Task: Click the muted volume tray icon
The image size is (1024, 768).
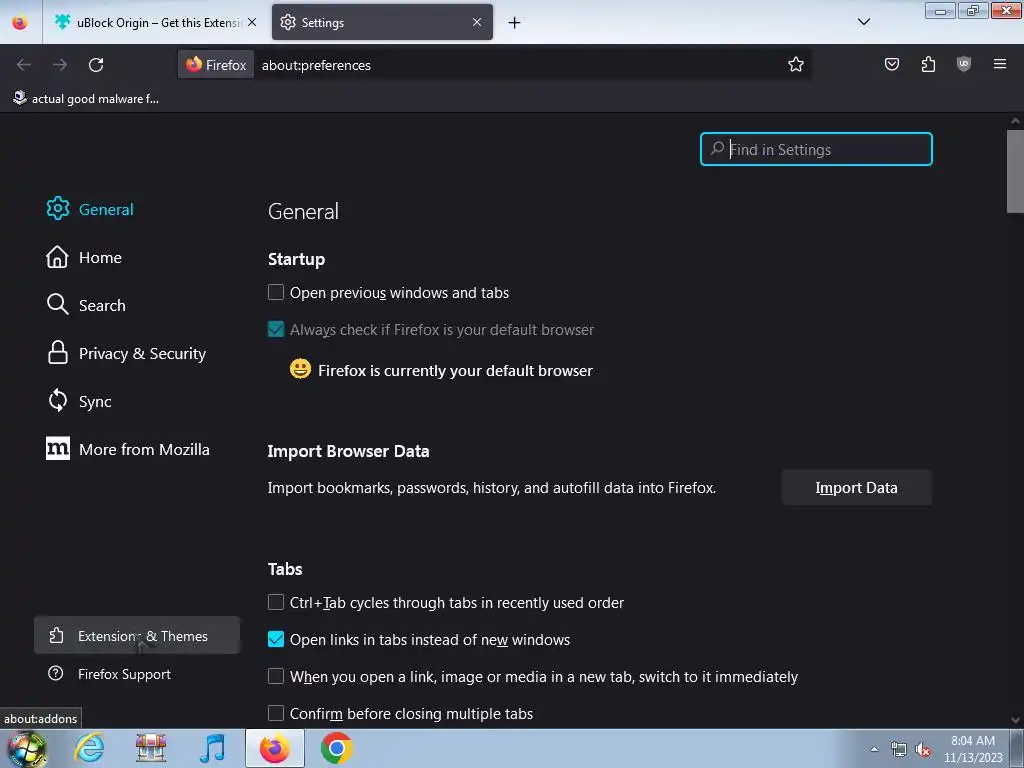Action: (923, 749)
